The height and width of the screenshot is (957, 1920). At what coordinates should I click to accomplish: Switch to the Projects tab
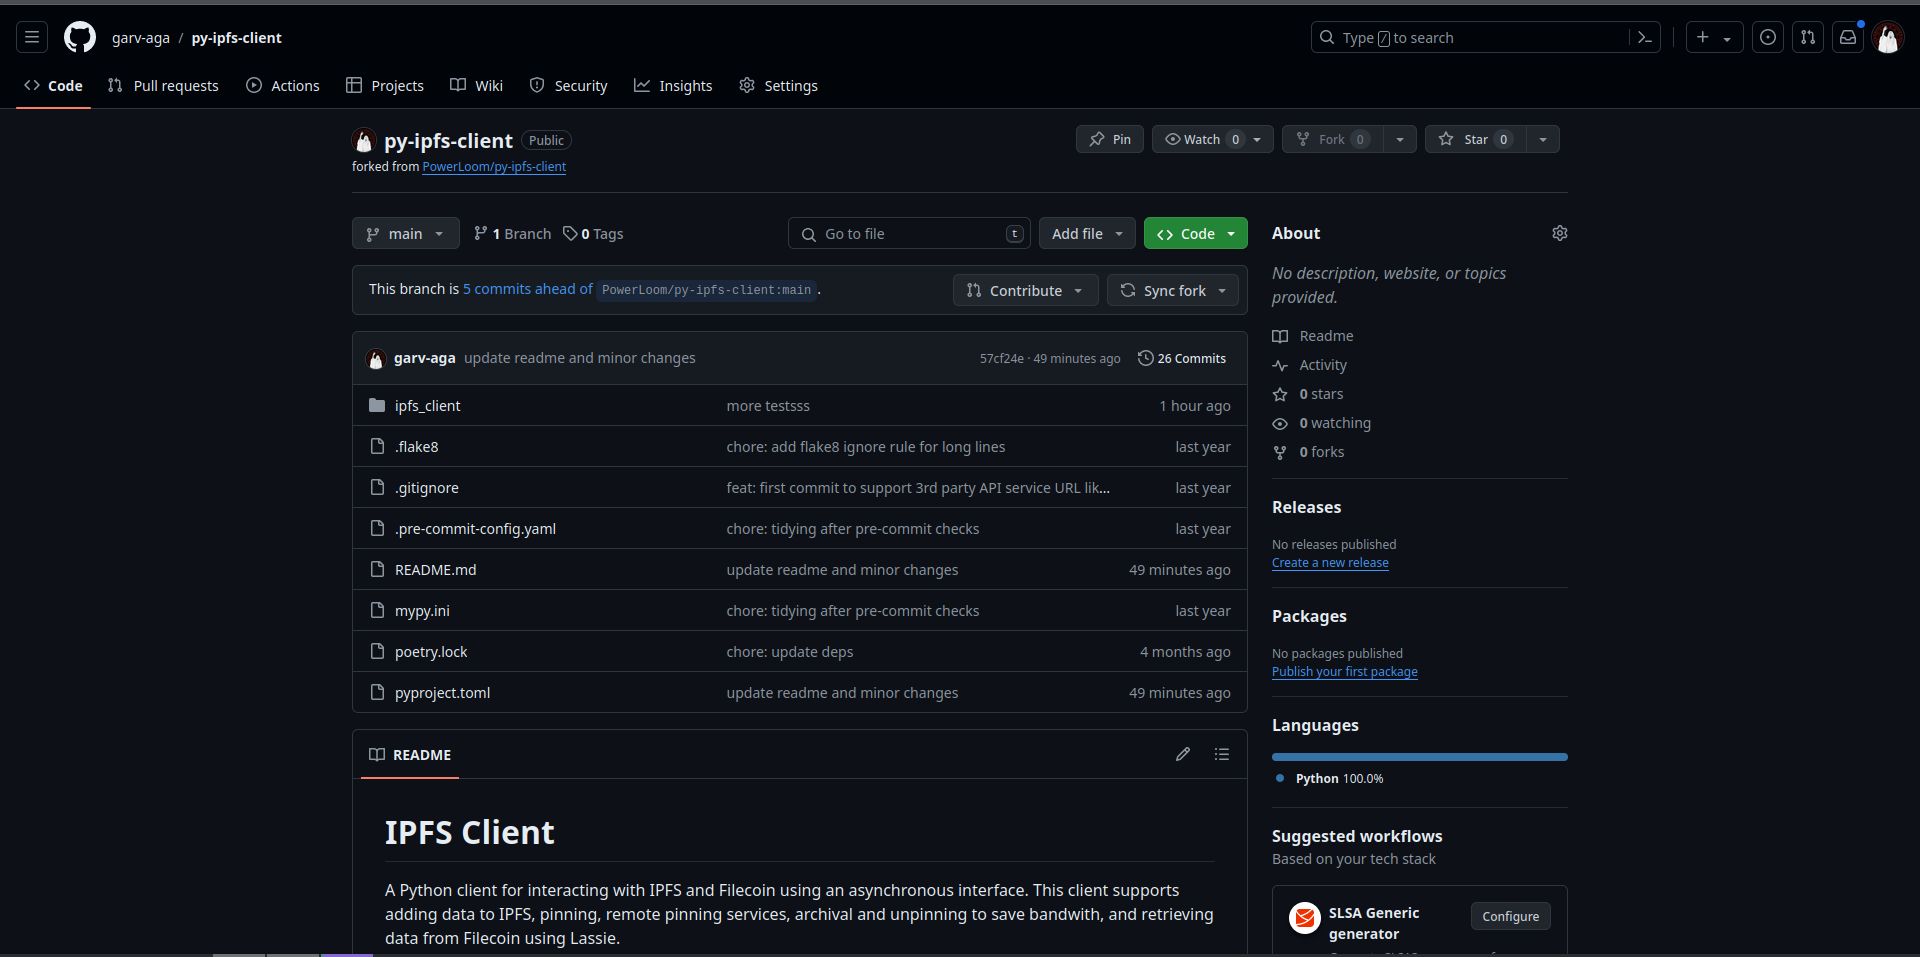(x=385, y=86)
